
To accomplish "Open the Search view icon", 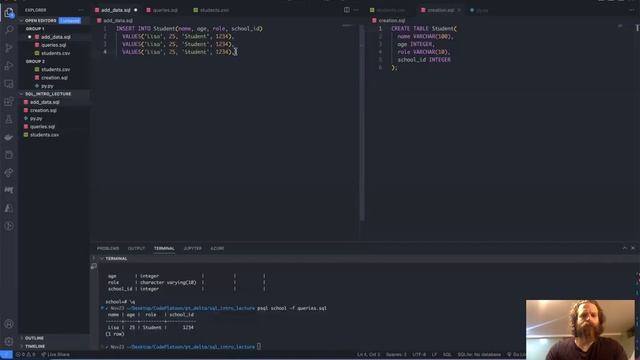I will coord(9,30).
